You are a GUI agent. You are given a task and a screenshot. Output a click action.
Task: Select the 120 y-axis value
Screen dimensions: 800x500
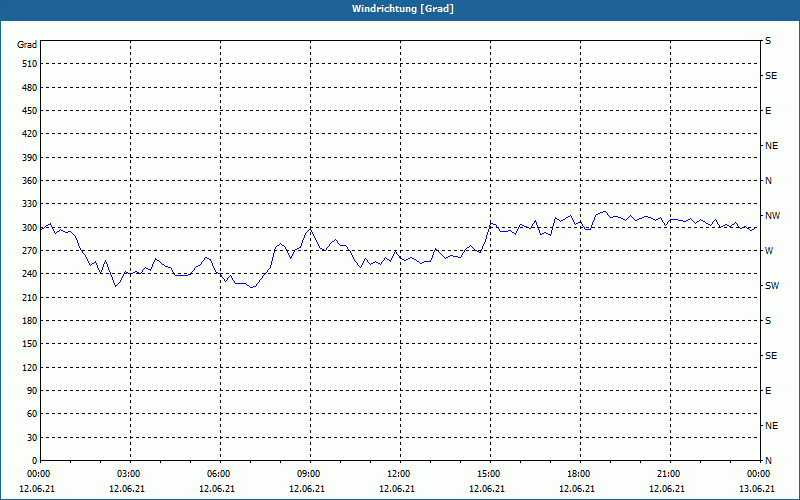click(30, 368)
